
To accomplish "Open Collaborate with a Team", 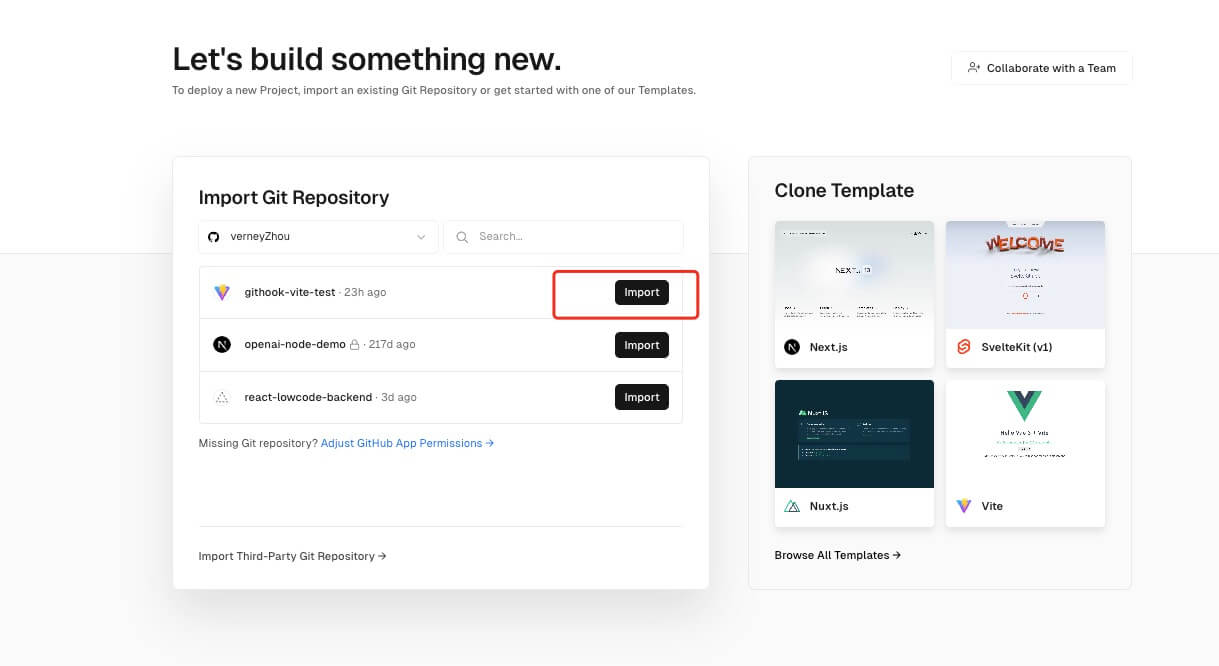I will pyautogui.click(x=1041, y=68).
